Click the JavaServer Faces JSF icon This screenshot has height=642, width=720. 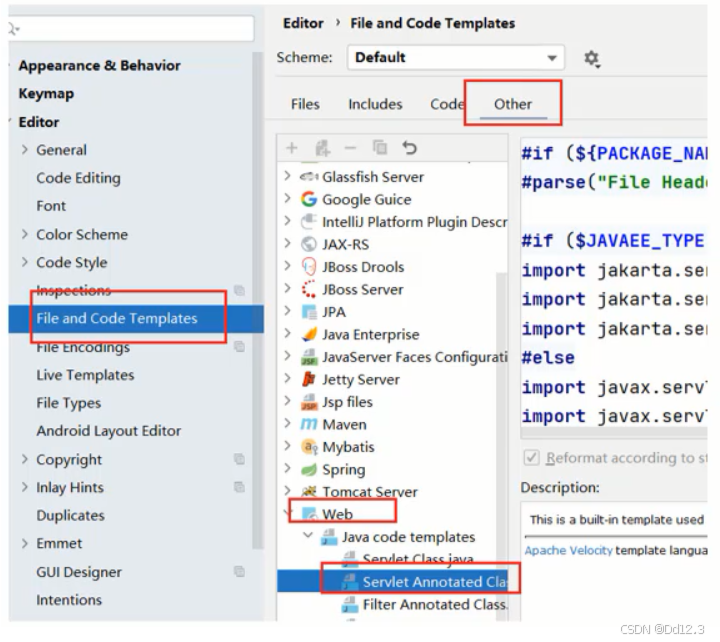(x=309, y=356)
